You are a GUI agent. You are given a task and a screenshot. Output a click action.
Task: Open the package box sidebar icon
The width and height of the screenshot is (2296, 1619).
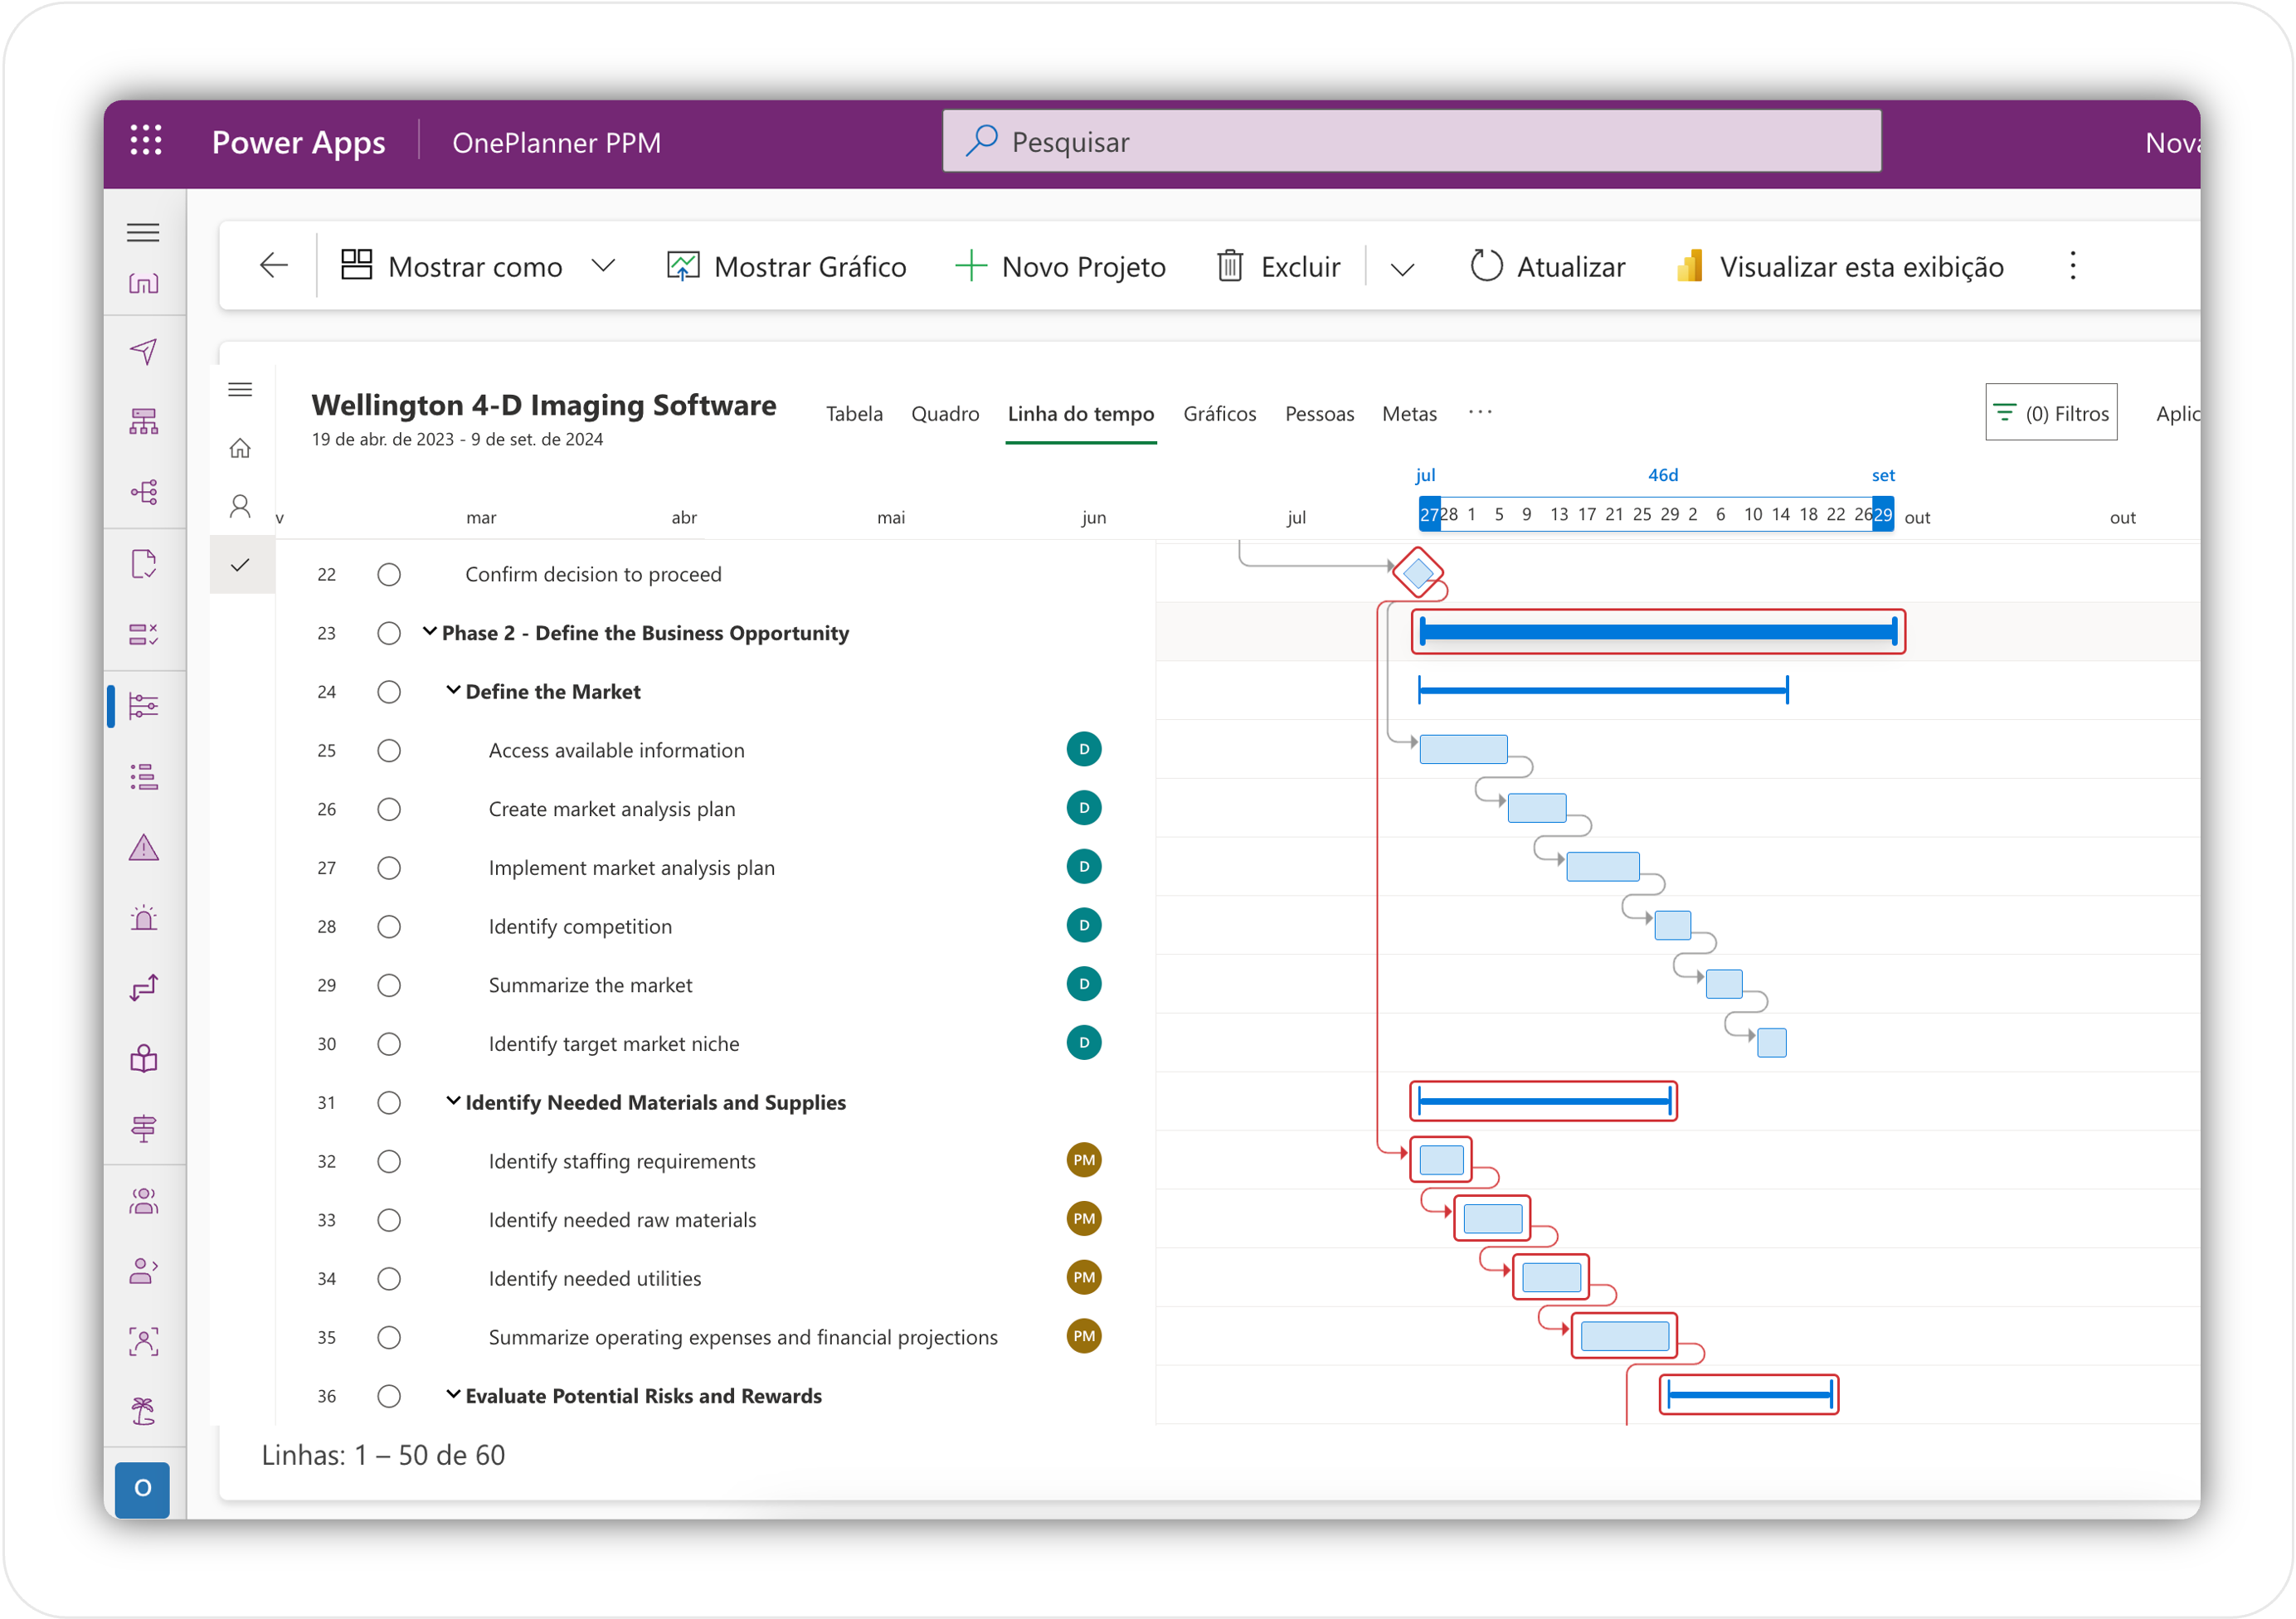tap(143, 1059)
